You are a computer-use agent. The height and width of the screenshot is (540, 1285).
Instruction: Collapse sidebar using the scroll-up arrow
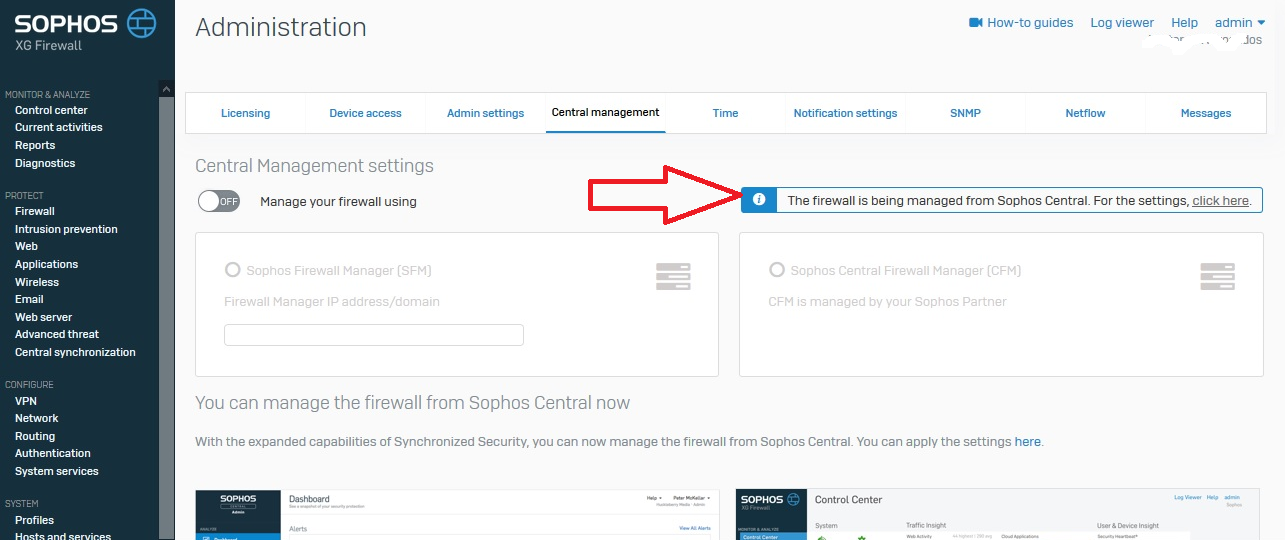(x=167, y=89)
